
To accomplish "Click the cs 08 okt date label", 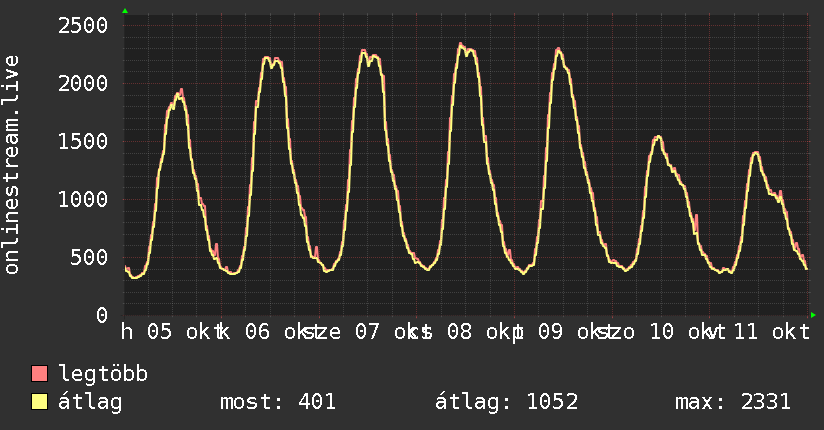I will pos(464,332).
